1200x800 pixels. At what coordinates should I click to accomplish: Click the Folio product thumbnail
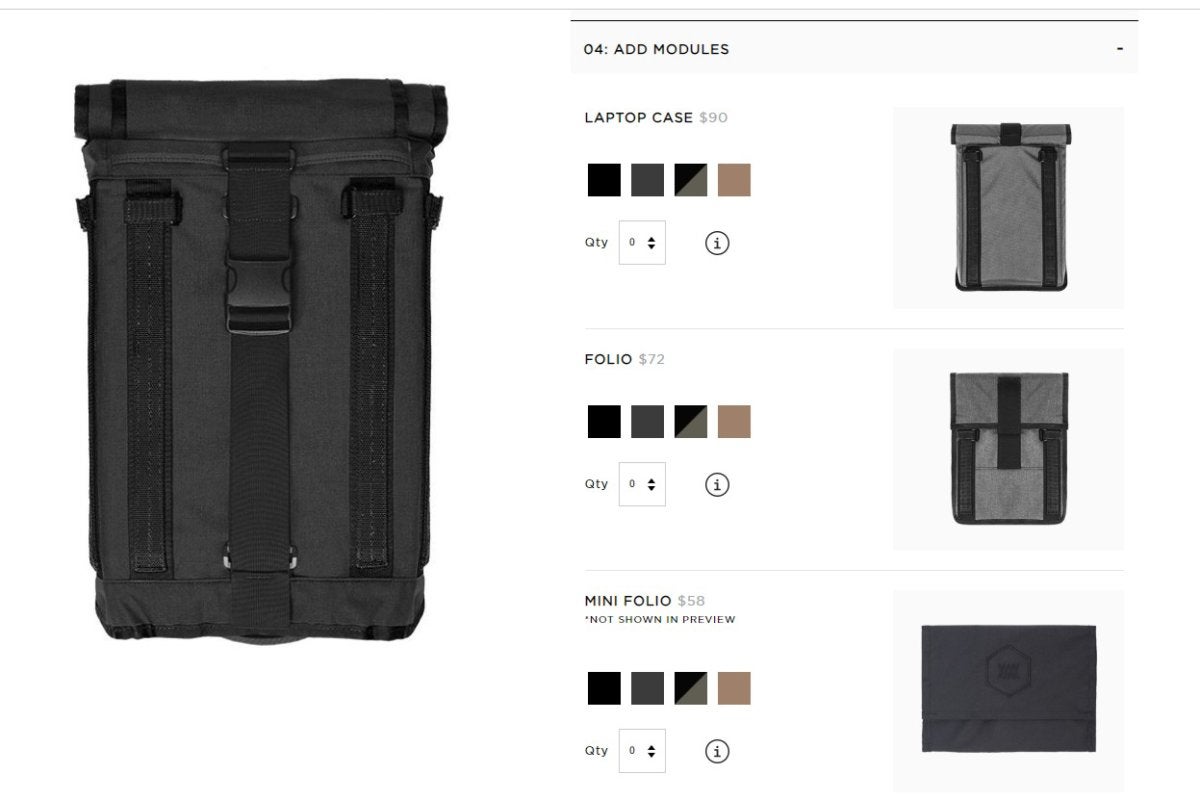[1008, 449]
